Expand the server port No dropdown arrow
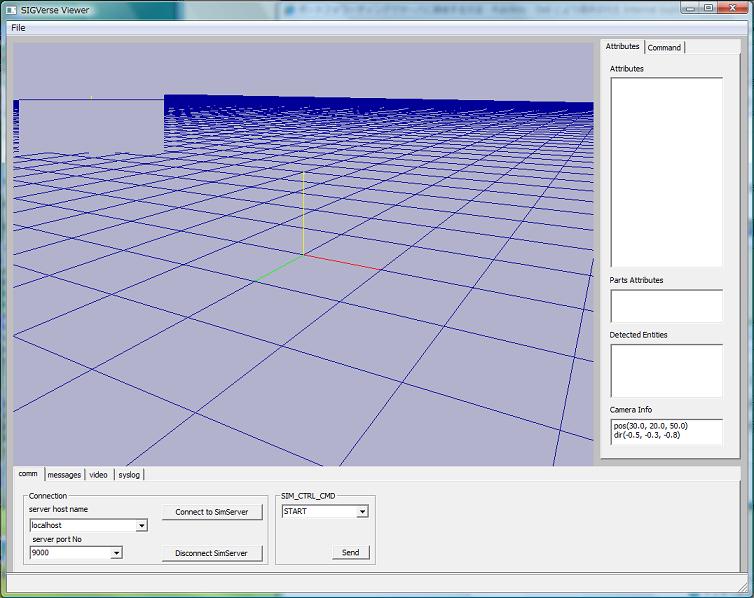The height and width of the screenshot is (598, 754). pos(116,552)
